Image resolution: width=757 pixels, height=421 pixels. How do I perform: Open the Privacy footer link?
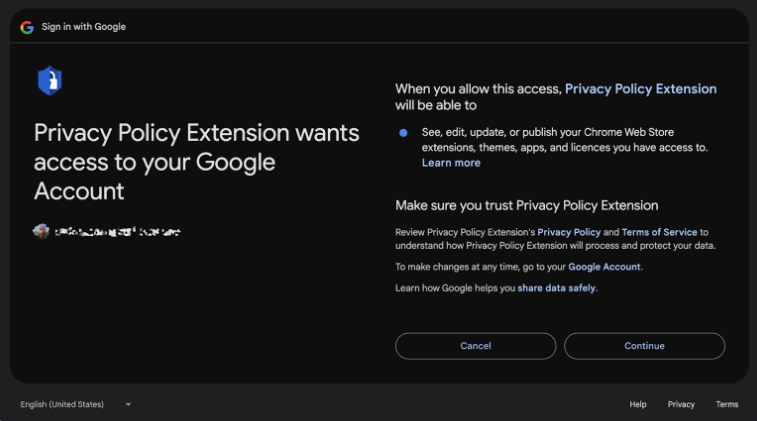point(681,404)
